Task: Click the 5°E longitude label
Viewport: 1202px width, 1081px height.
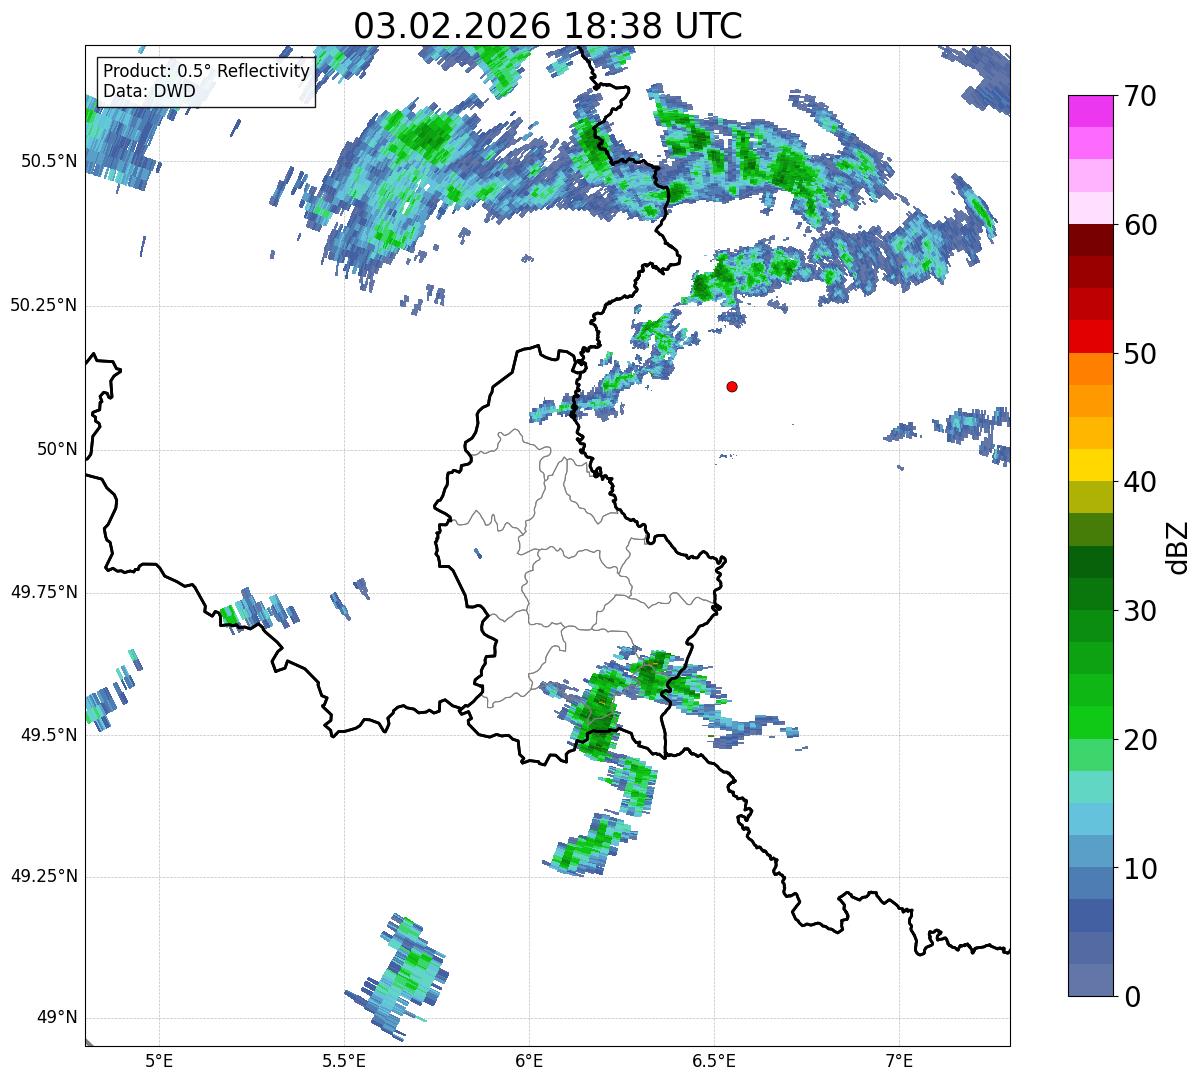Action: [159, 1060]
